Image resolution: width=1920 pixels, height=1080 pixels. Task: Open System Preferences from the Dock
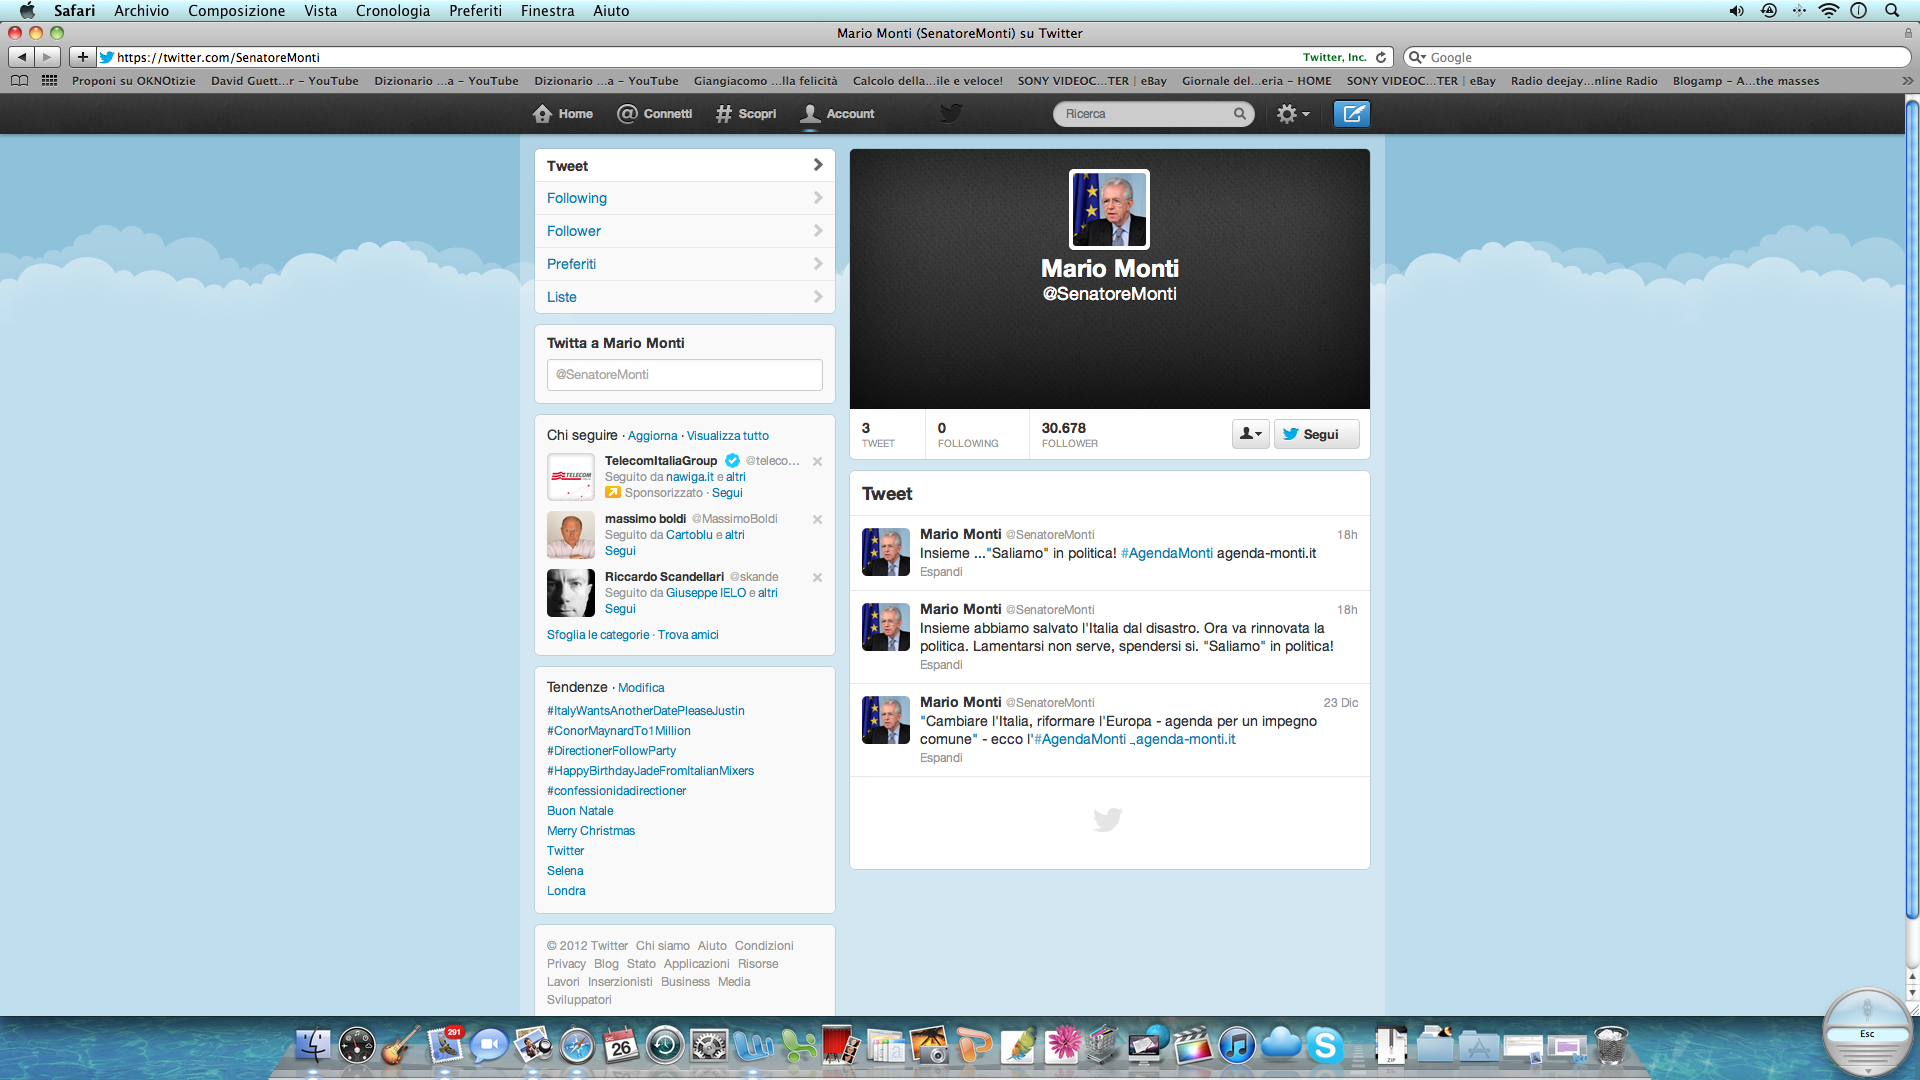(x=709, y=1046)
